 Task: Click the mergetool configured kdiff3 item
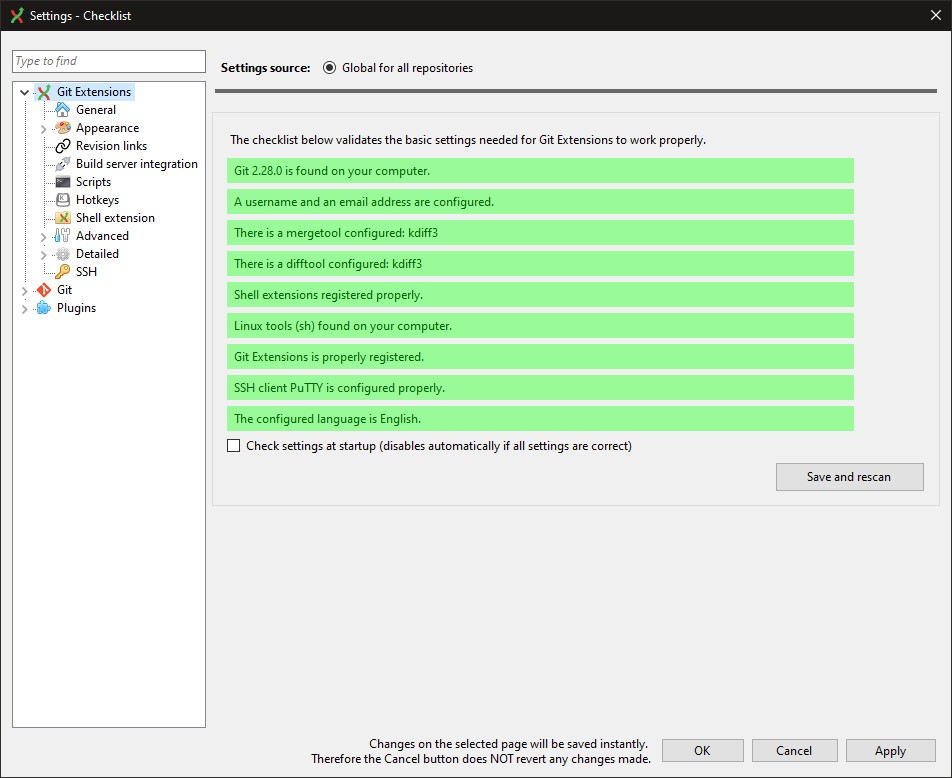point(540,233)
